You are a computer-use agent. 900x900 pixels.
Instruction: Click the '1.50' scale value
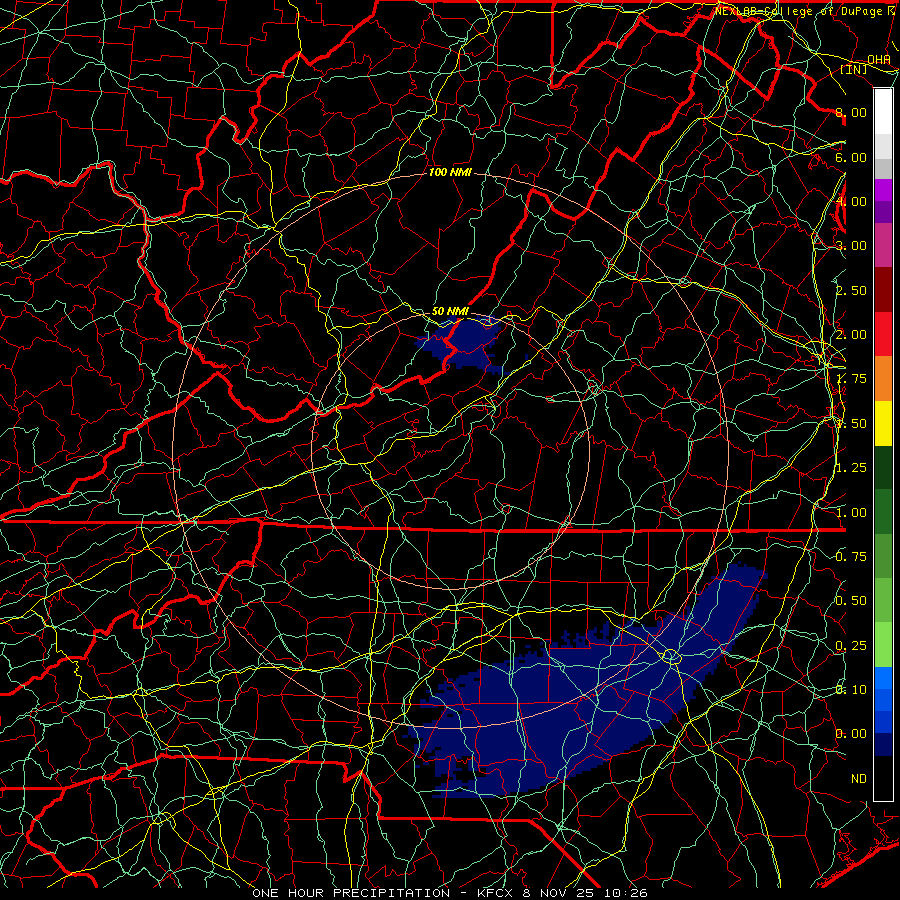tap(851, 424)
